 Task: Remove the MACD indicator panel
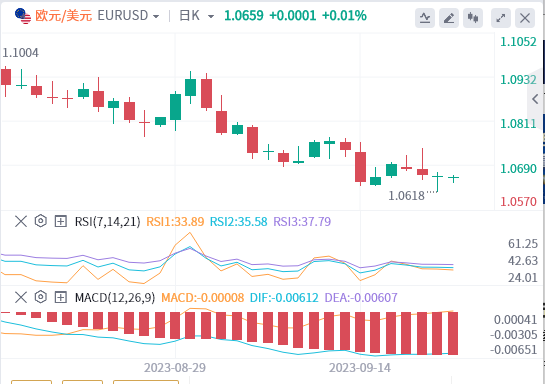(x=21, y=297)
